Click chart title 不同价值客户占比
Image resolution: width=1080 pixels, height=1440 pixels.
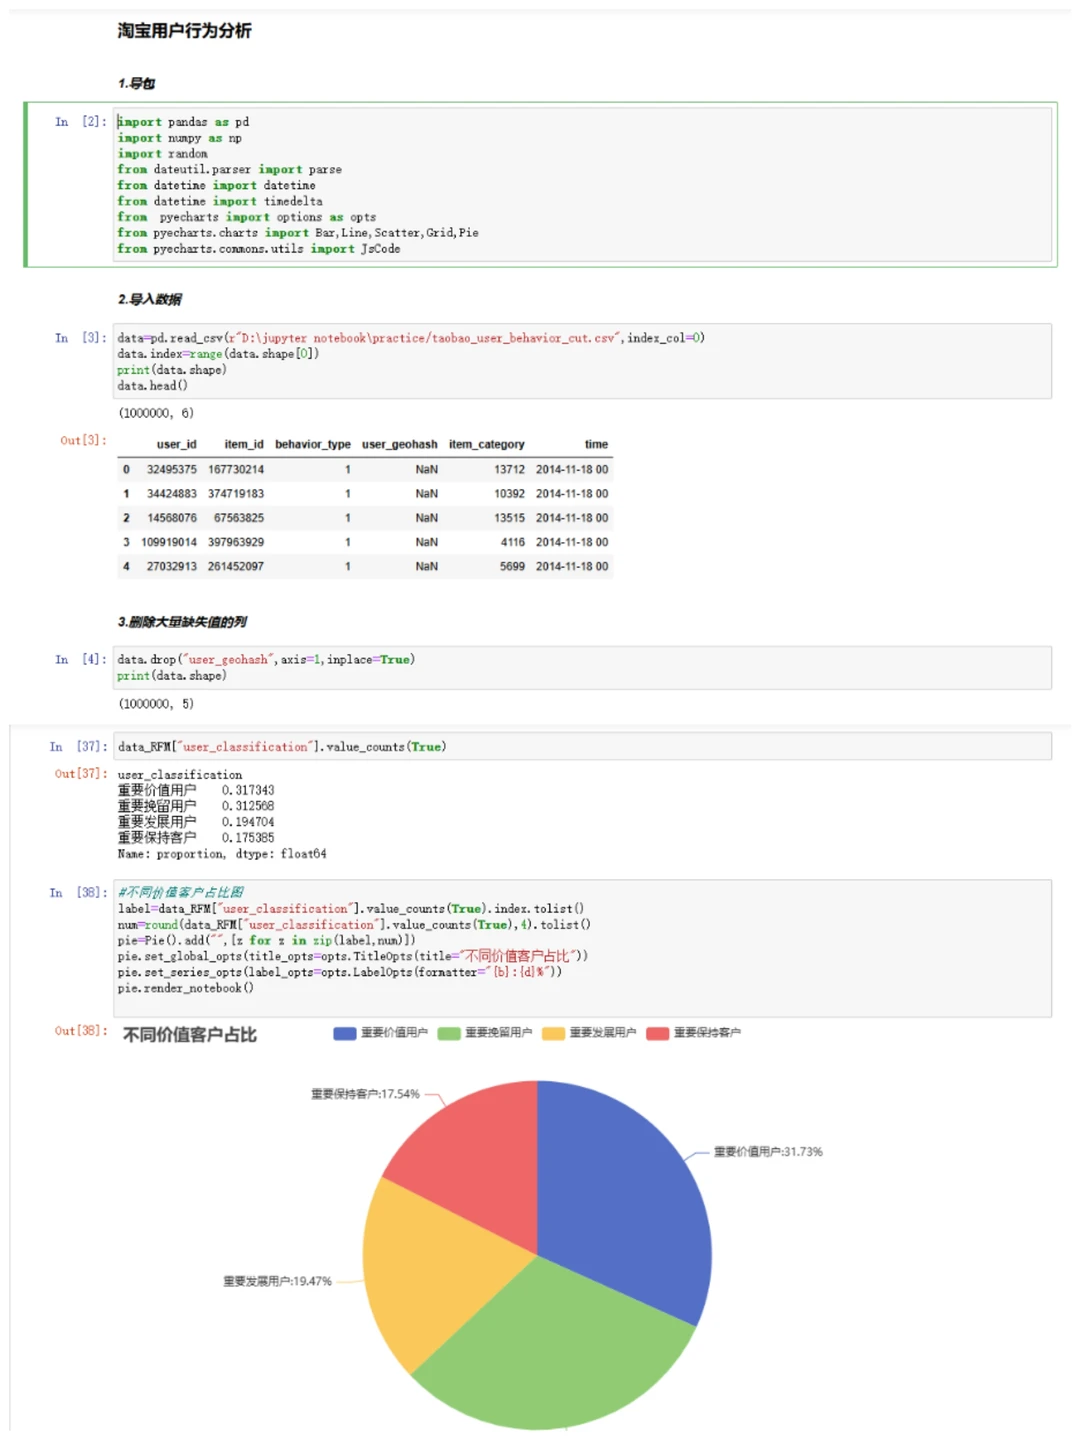190,1035
